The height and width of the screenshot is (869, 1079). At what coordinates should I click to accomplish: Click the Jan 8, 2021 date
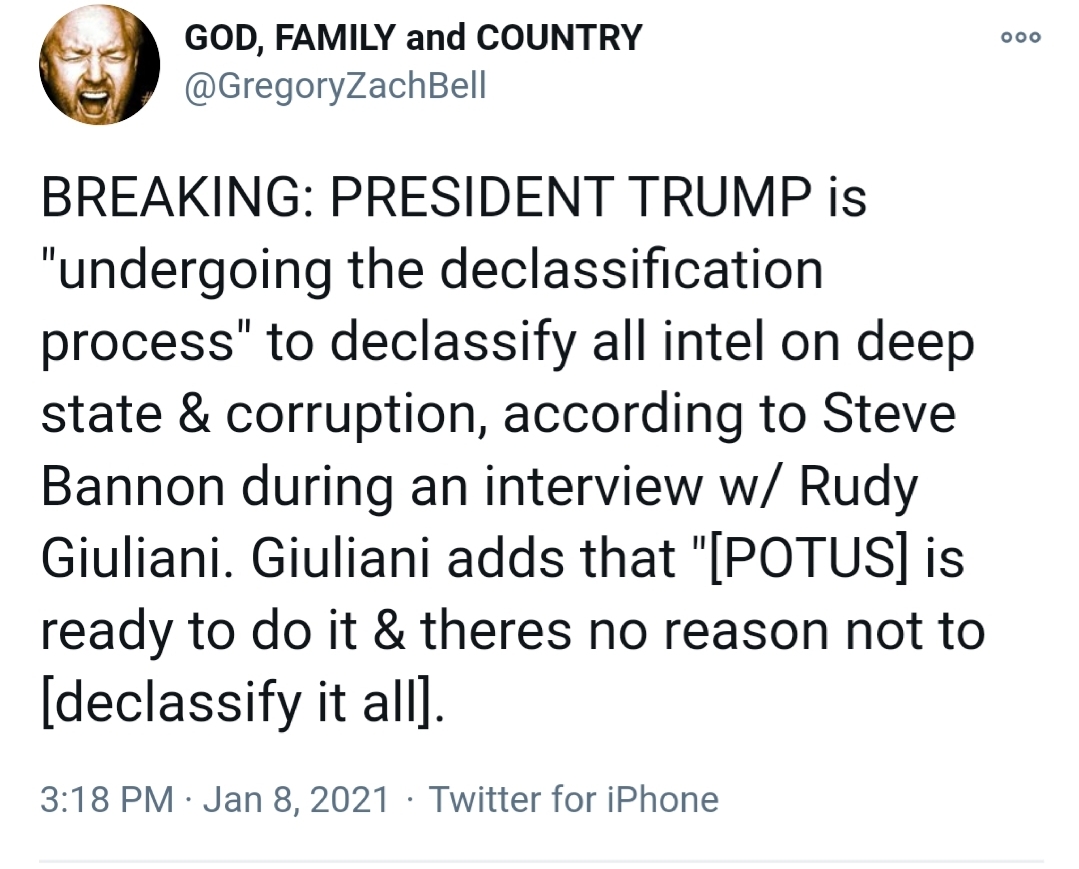click(297, 800)
